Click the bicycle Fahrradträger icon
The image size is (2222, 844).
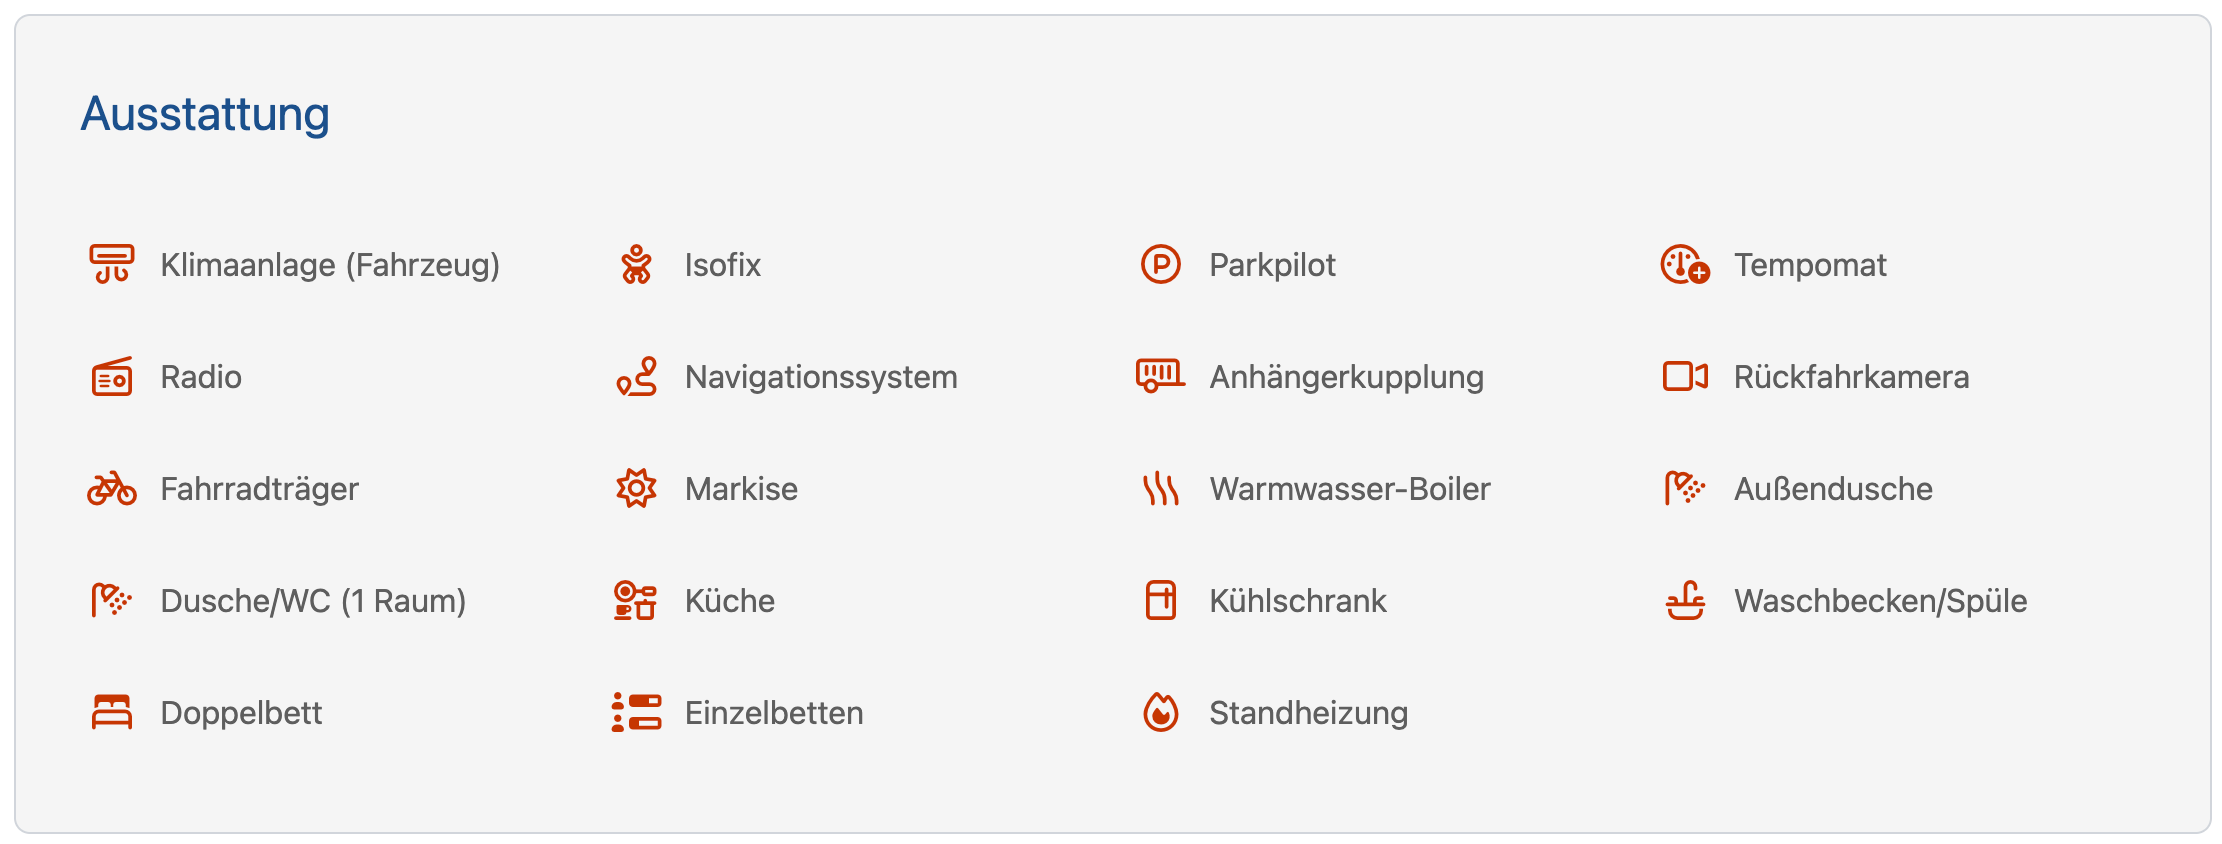point(111,489)
